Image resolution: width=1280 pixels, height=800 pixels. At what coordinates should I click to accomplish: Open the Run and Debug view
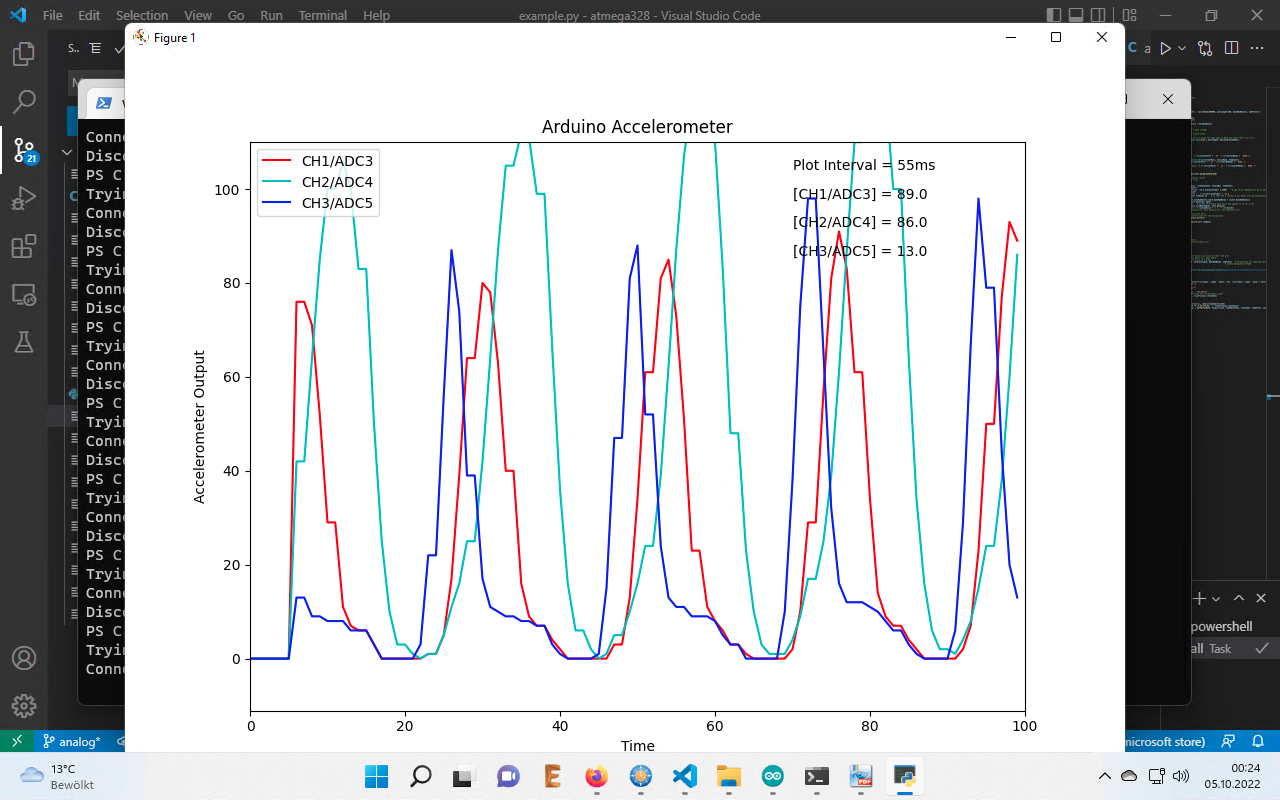[24, 198]
